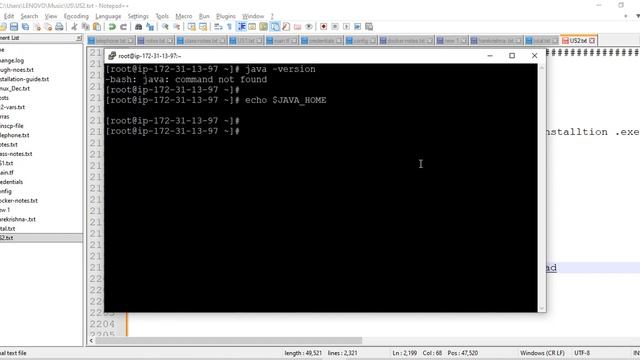Maximize the PuTTY terminal window
The width and height of the screenshot is (640, 360).
[512, 56]
